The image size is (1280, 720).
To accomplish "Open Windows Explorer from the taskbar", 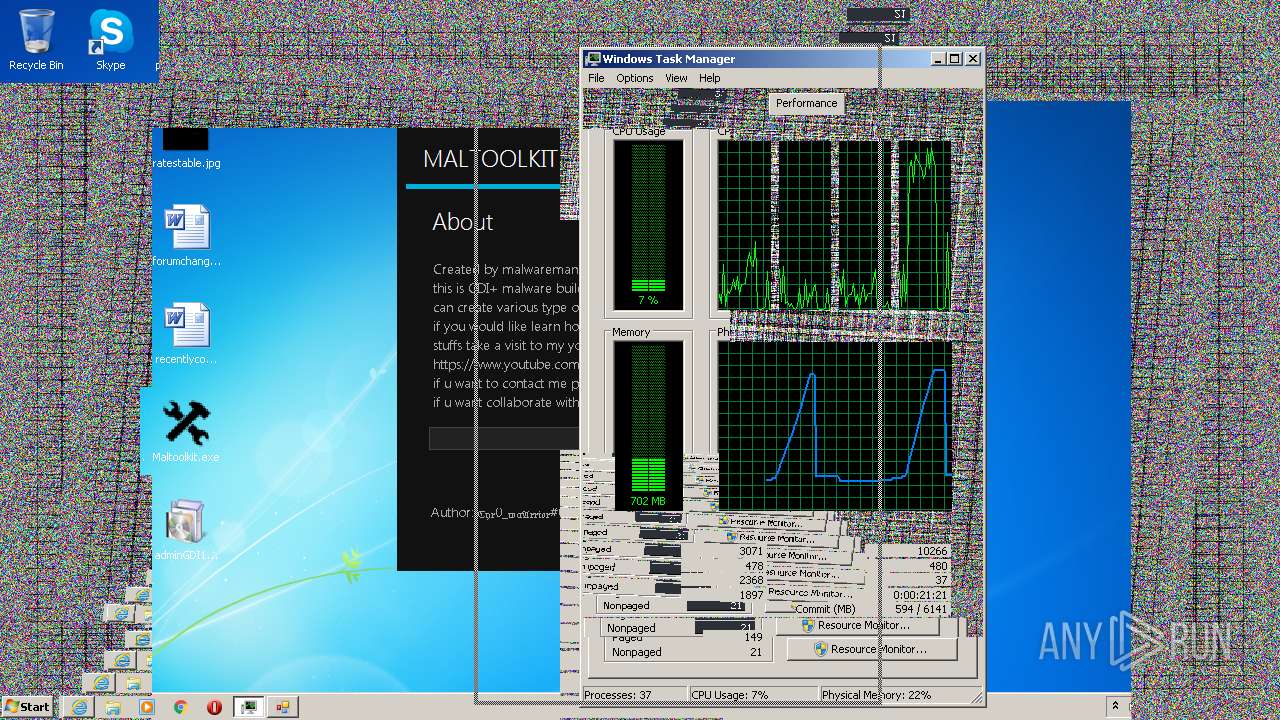I will tap(113, 707).
